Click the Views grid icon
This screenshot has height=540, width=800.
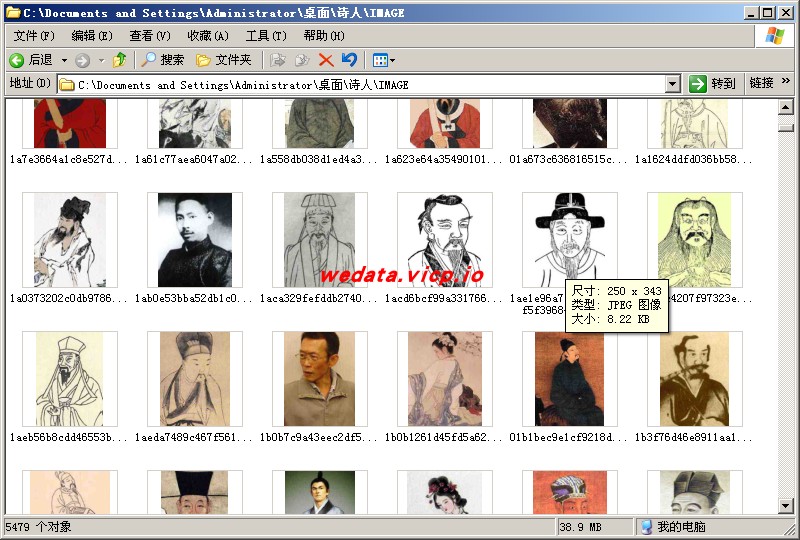380,60
